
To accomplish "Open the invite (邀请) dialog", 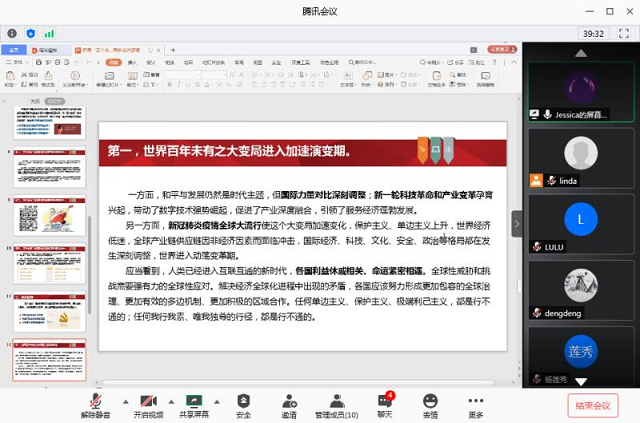I will coord(289,400).
